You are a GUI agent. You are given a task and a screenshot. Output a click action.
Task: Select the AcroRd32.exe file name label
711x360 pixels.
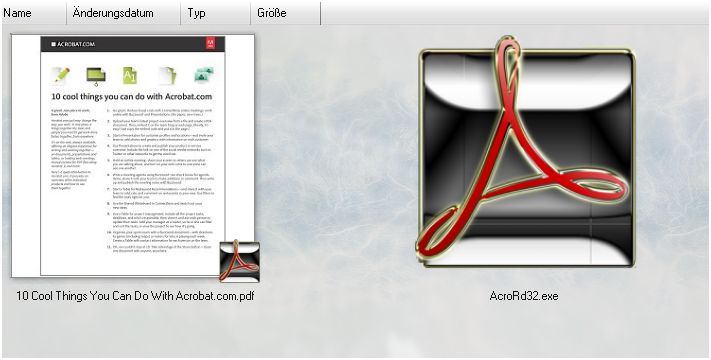click(524, 296)
